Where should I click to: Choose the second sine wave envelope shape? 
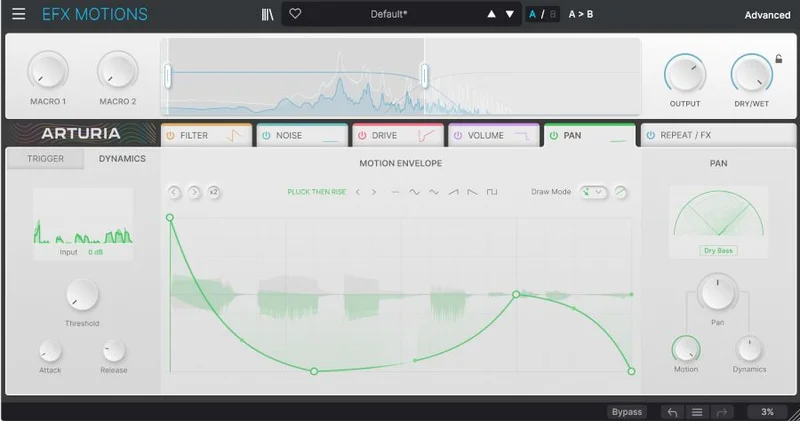434,192
